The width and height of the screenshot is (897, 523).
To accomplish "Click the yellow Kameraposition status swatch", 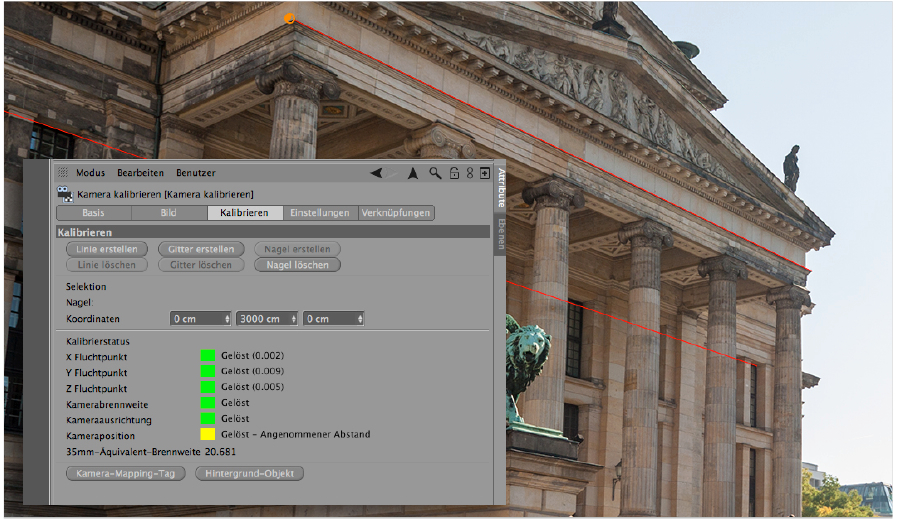I will (x=208, y=434).
